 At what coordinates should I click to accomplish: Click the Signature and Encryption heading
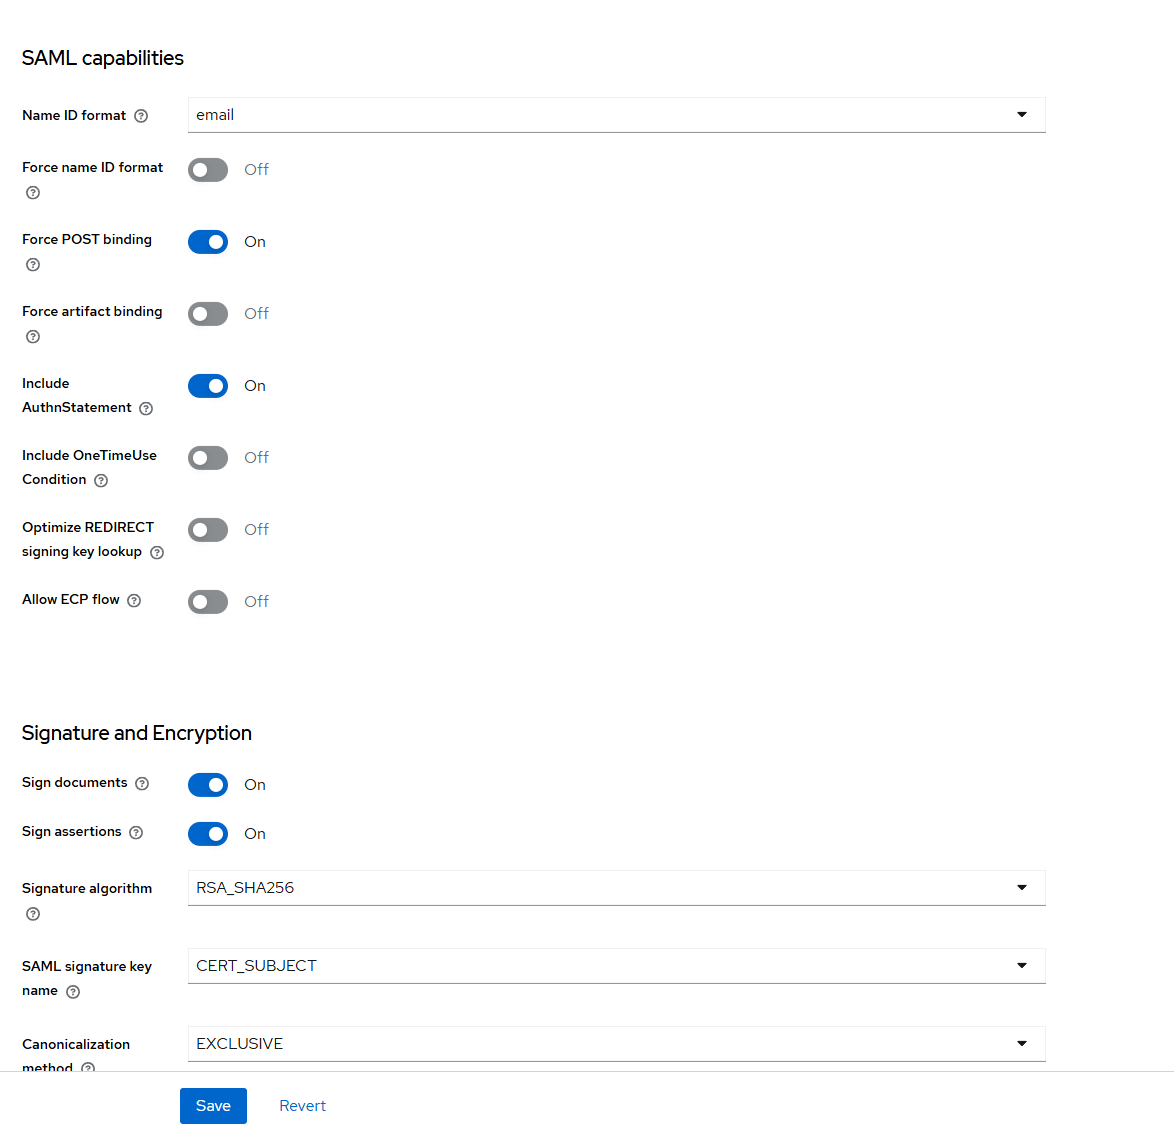pyautogui.click(x=136, y=733)
